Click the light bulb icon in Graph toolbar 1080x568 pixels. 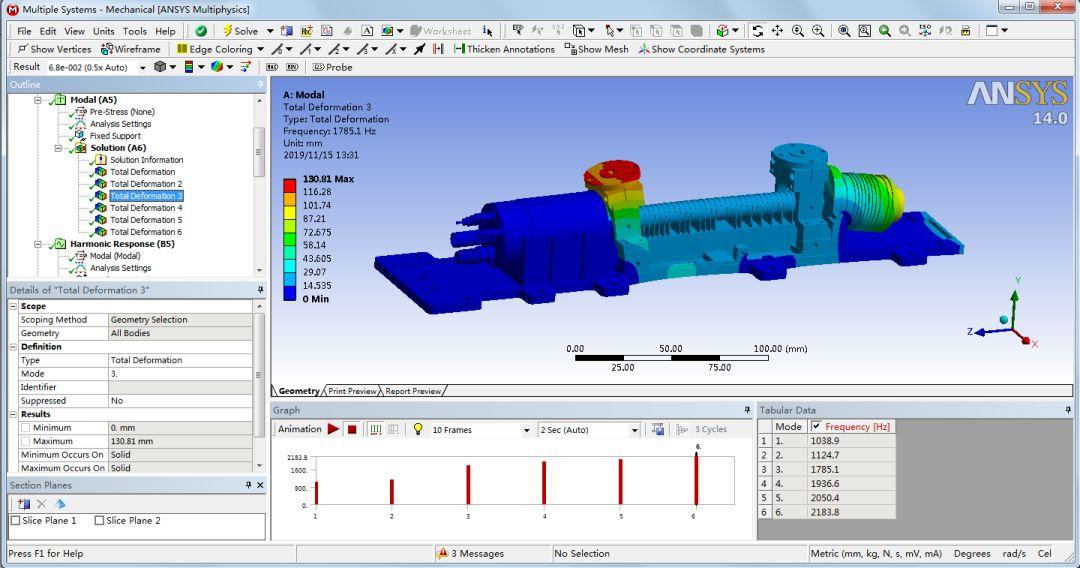click(x=417, y=429)
